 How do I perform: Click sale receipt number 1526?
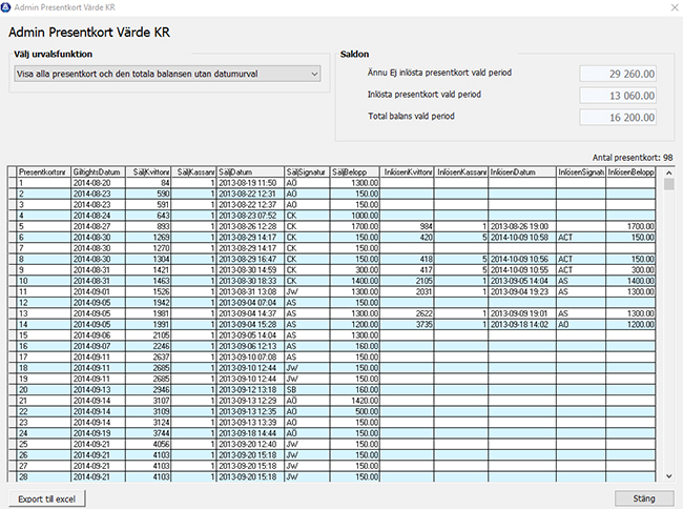[x=148, y=292]
